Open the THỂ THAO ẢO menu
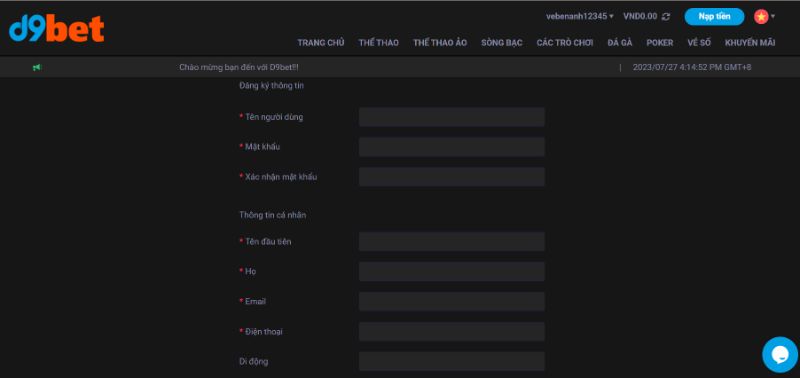The image size is (800, 378). (440, 43)
